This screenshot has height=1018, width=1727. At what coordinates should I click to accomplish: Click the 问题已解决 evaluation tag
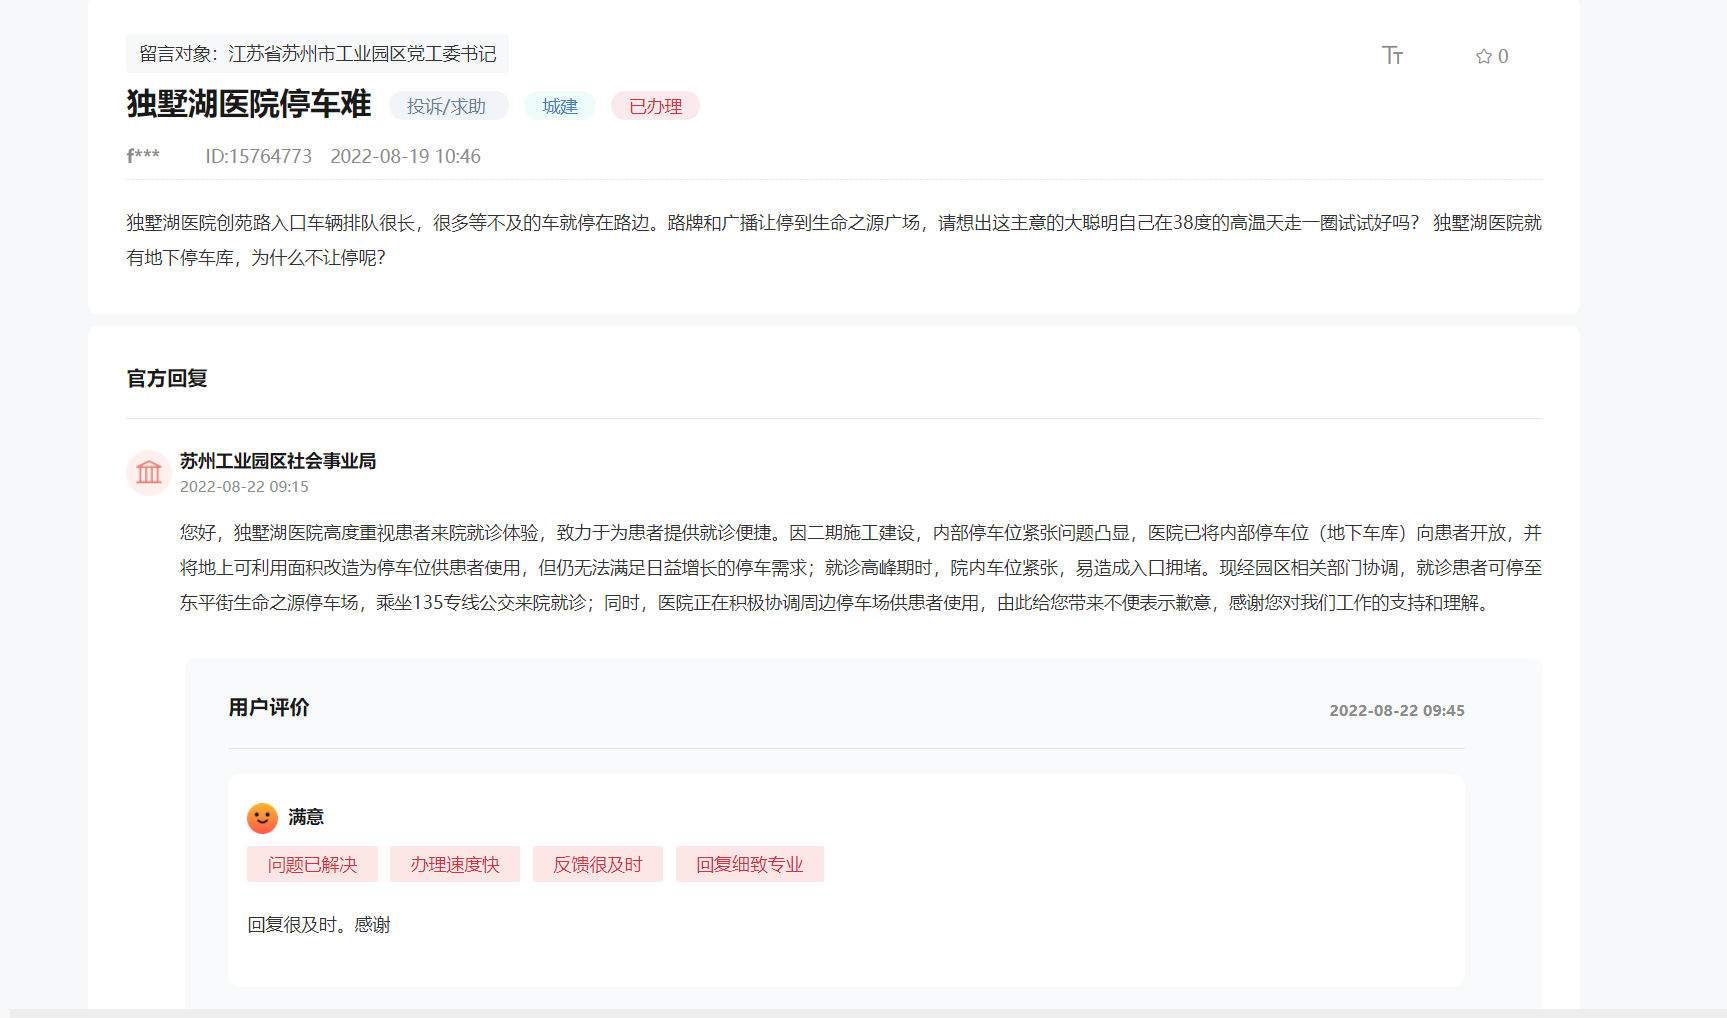coord(312,865)
